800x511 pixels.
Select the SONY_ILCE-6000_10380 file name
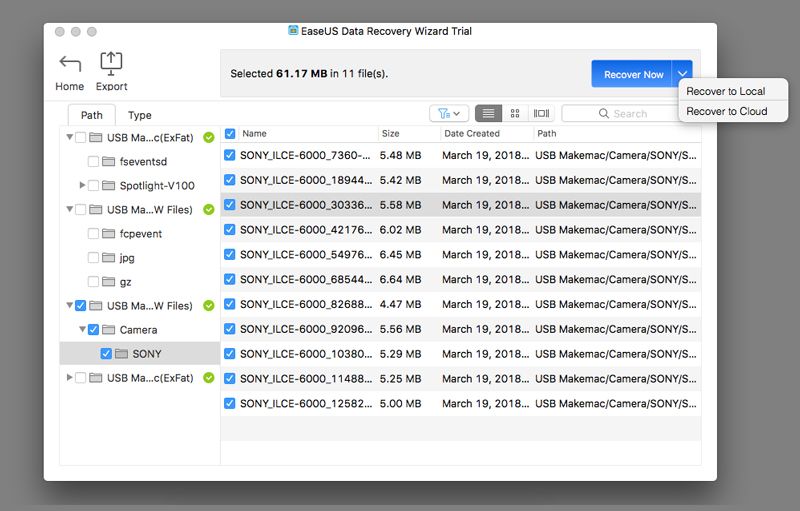[306, 354]
